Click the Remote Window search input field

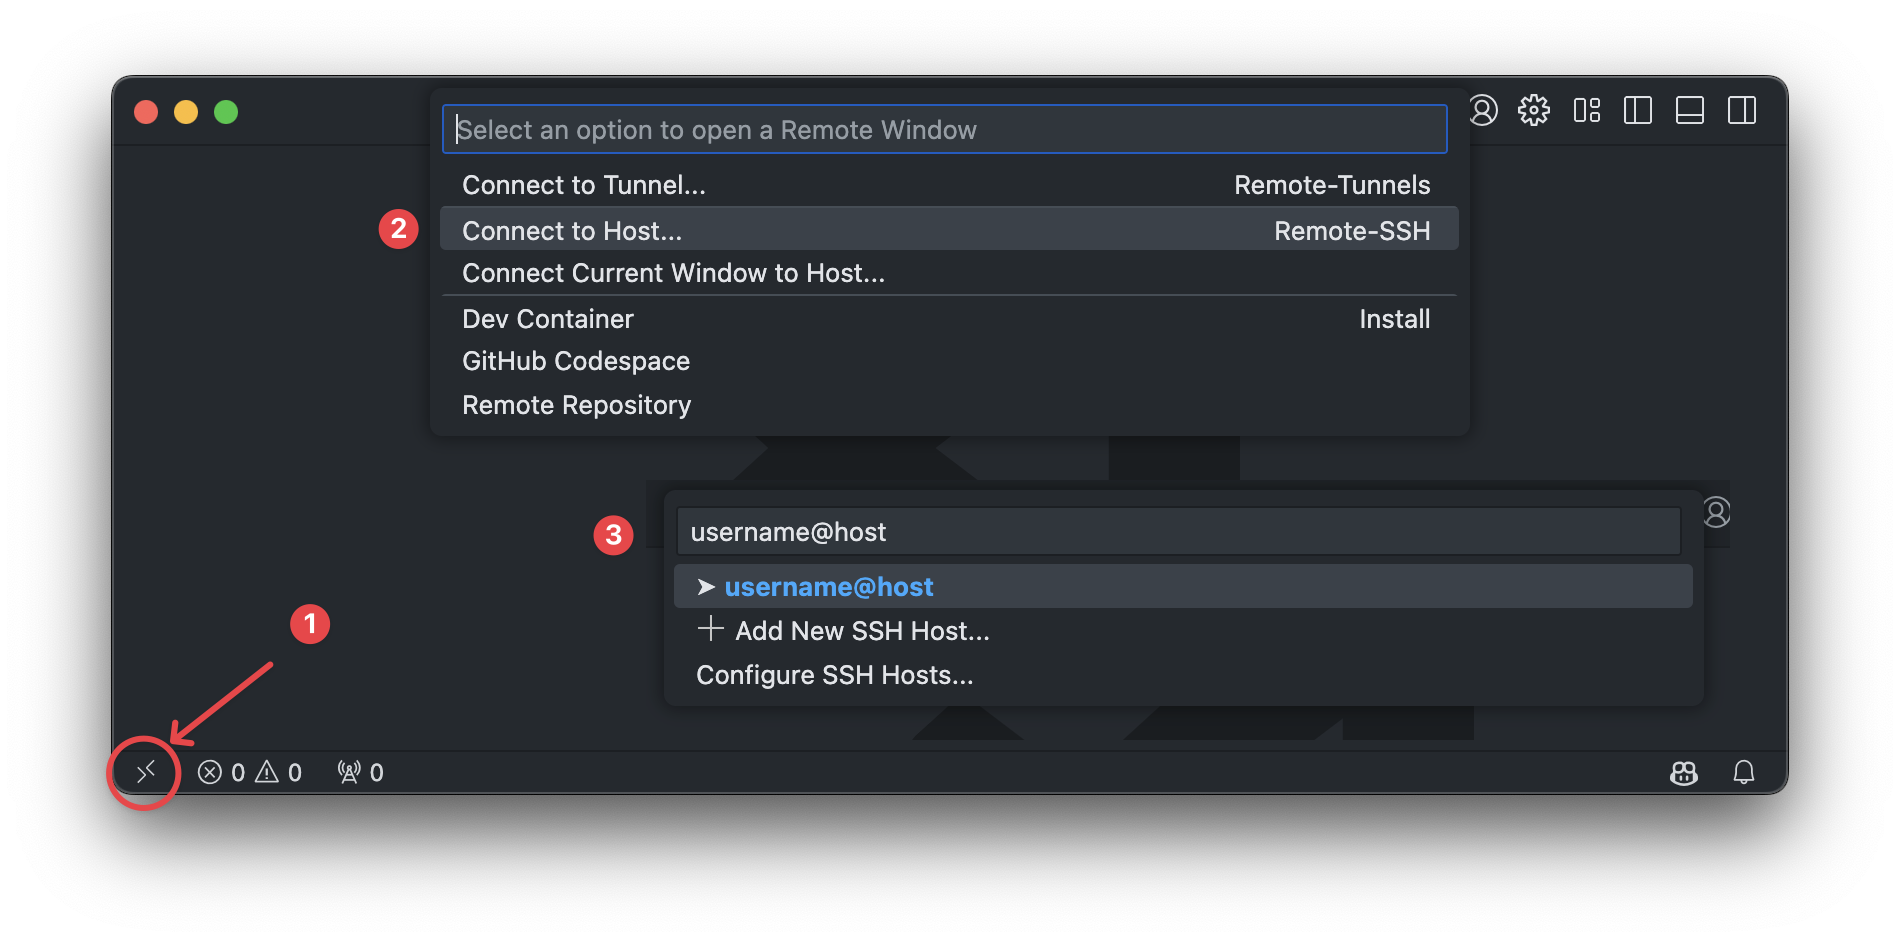pyautogui.click(x=944, y=130)
